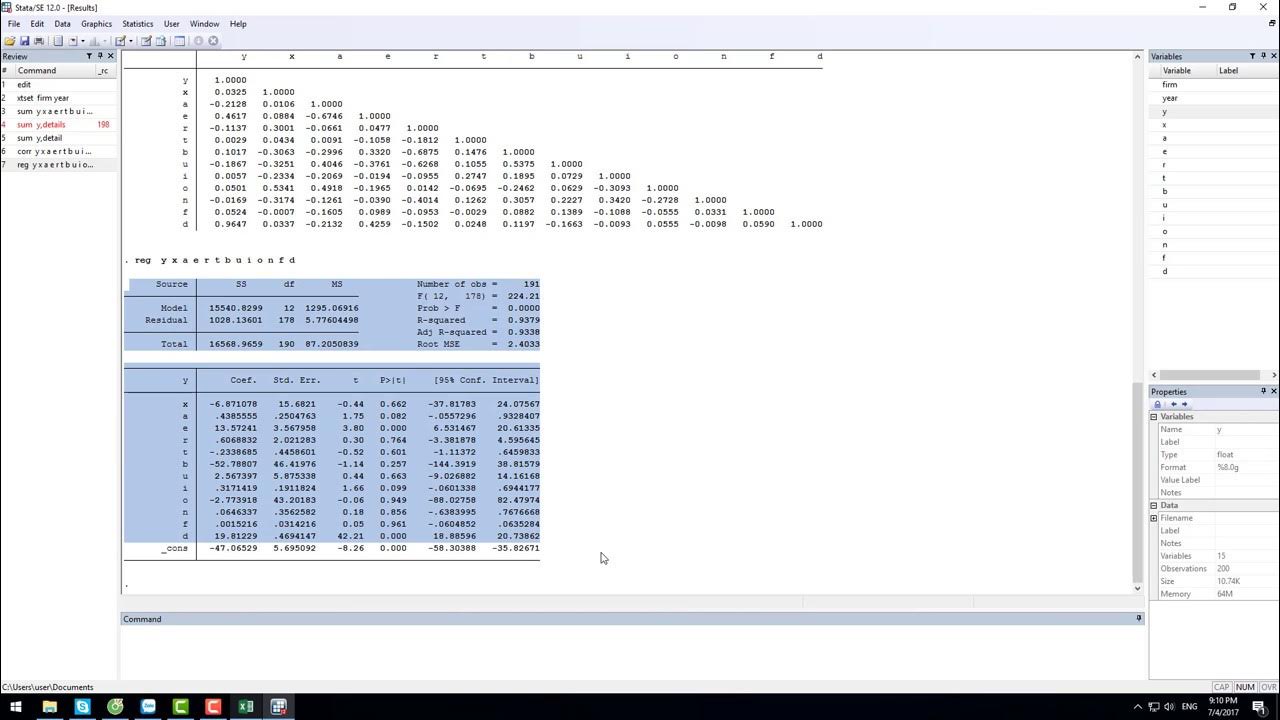Collapse the Variables section in Properties

tap(1154, 417)
